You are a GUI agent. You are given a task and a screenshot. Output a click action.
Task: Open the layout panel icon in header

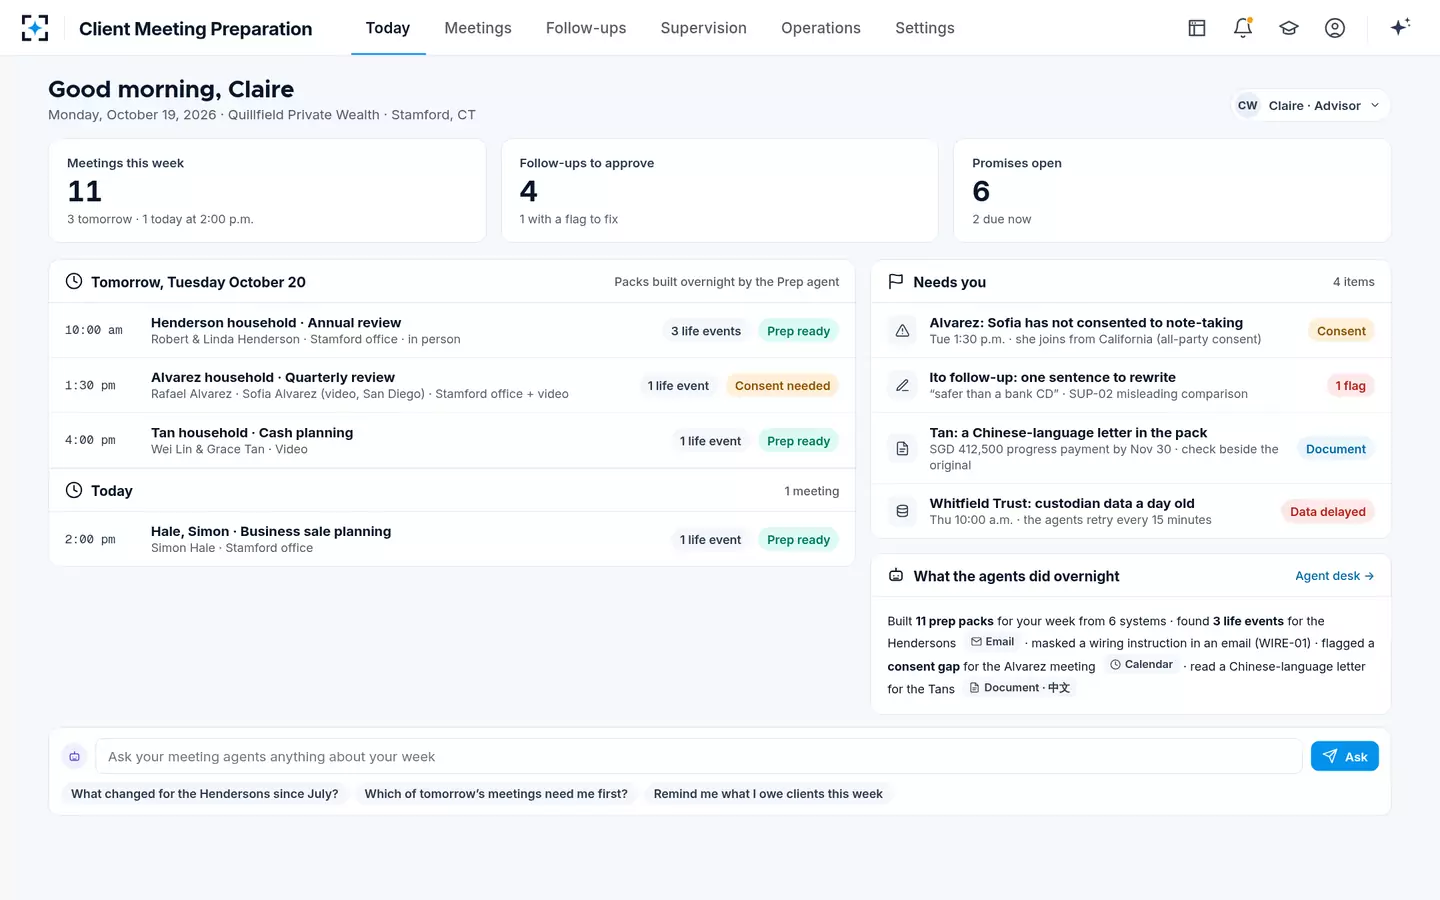[x=1197, y=28]
